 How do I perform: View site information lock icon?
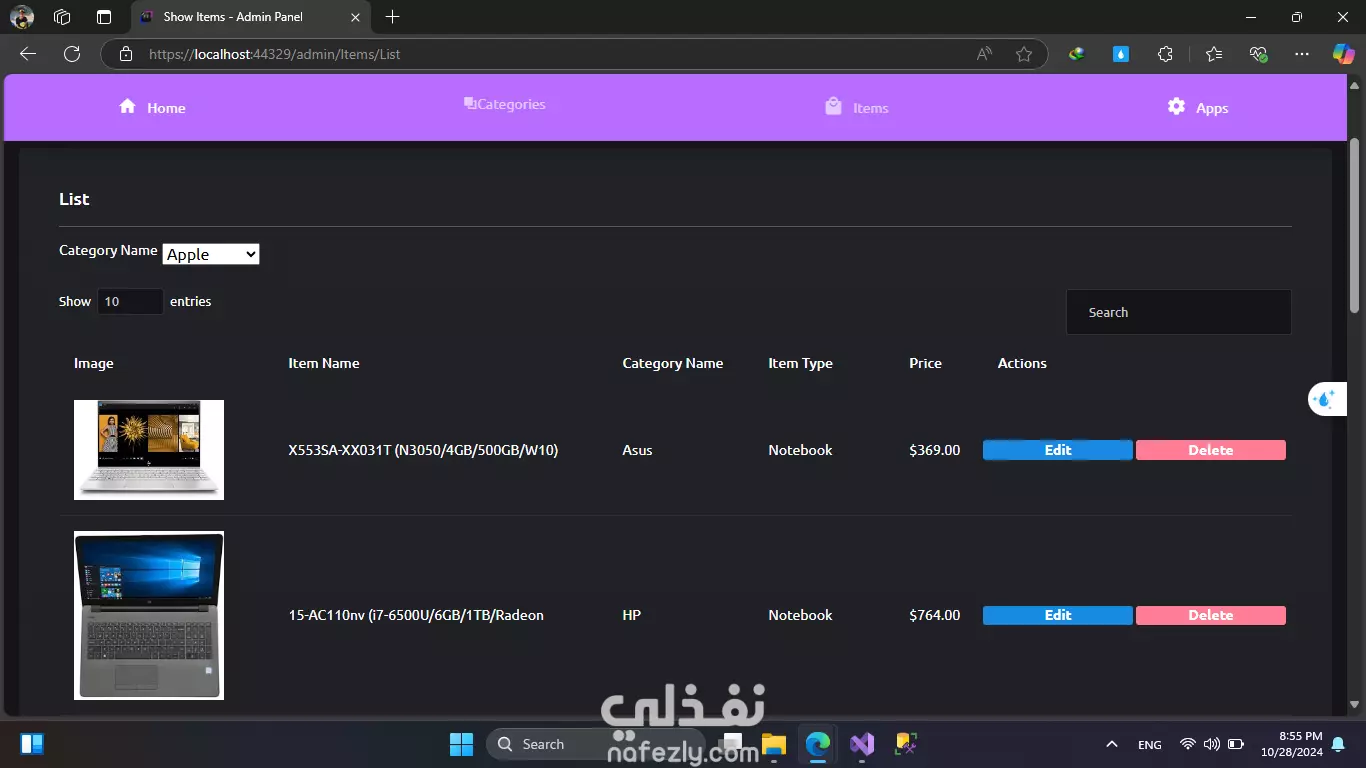coord(125,54)
